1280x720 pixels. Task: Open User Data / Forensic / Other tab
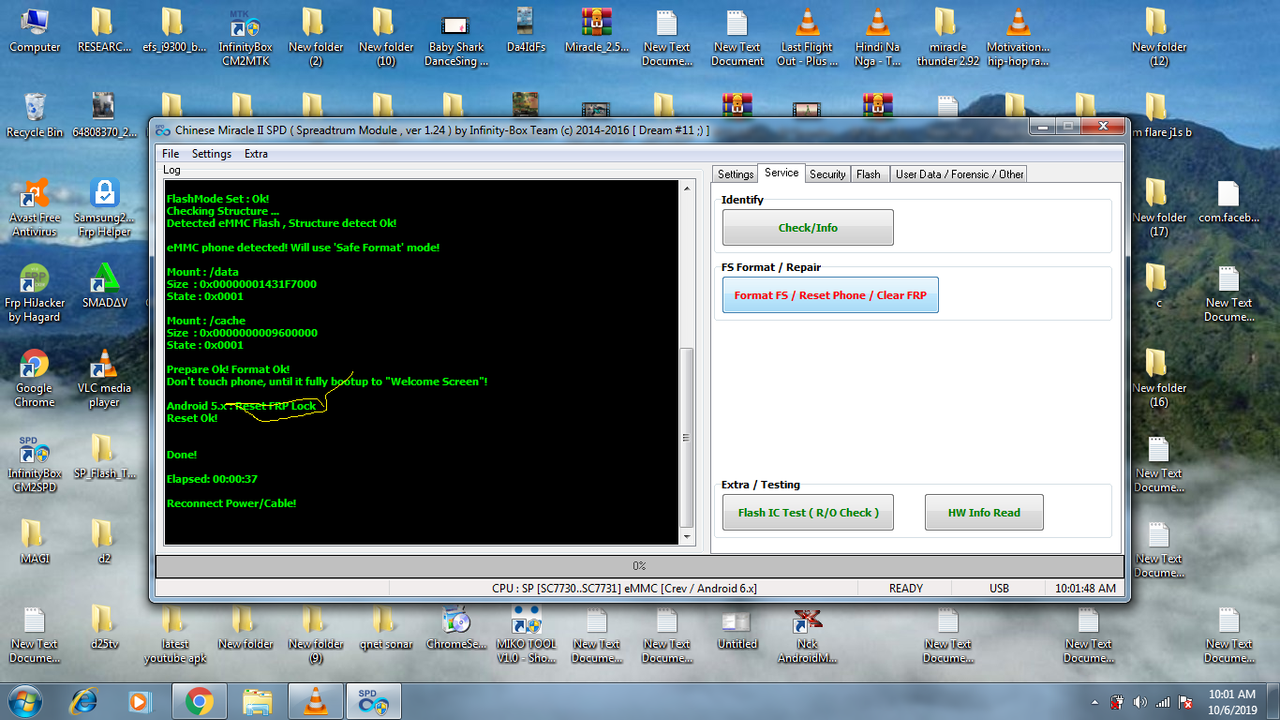[x=959, y=174]
